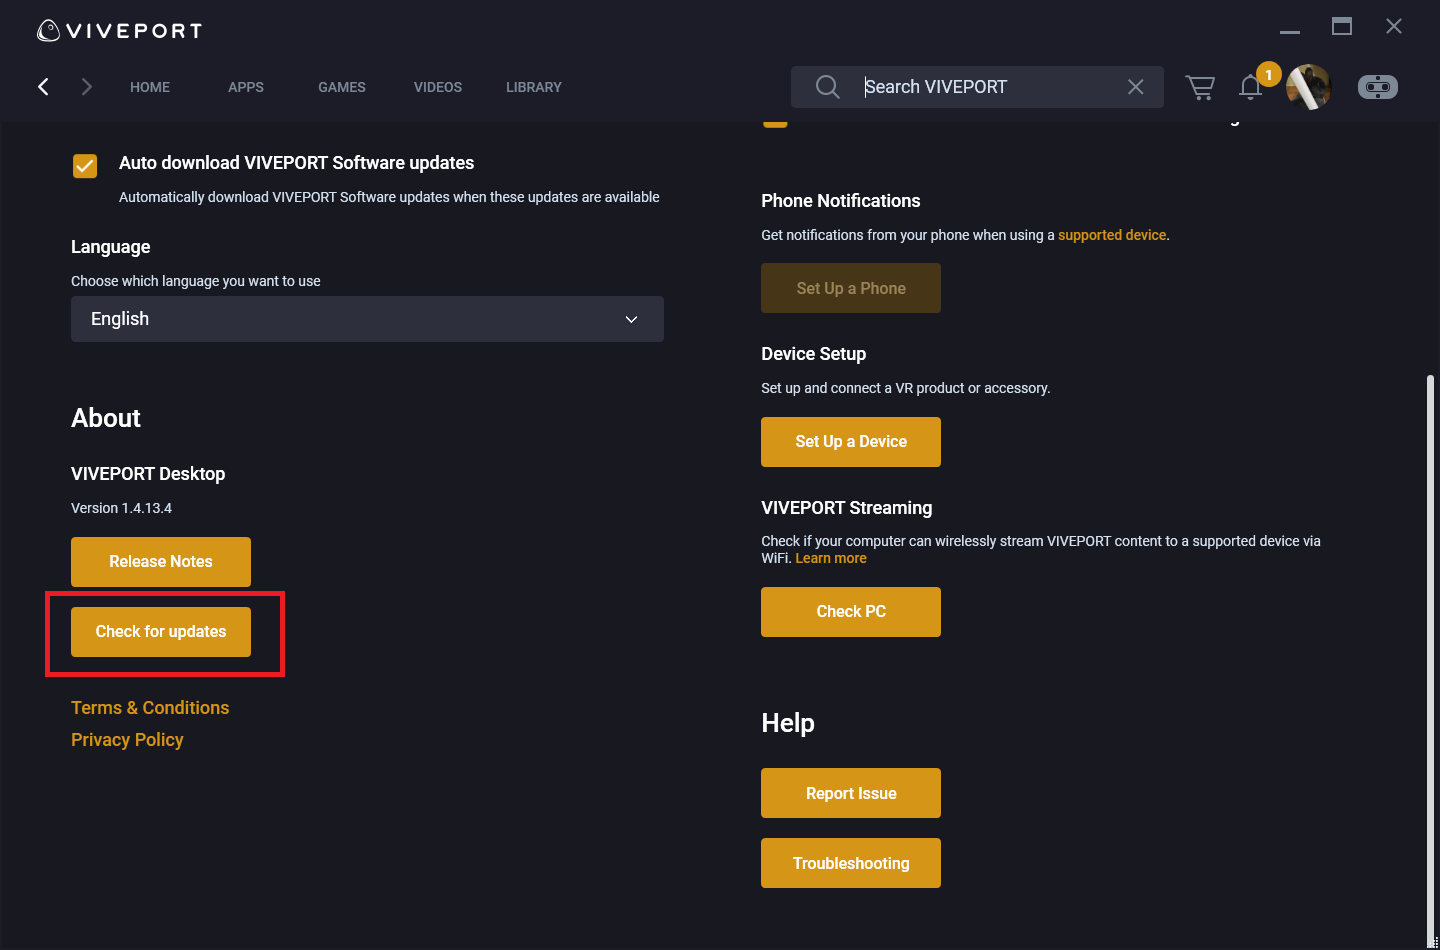
Task: Click the search magnifier icon
Action: coord(827,87)
